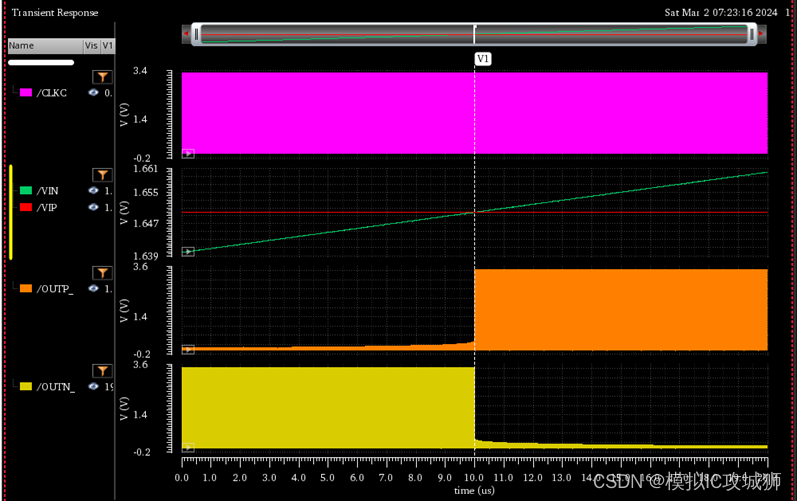
Task: Click the 1.639 value on VIN axis
Action: pyautogui.click(x=146, y=256)
